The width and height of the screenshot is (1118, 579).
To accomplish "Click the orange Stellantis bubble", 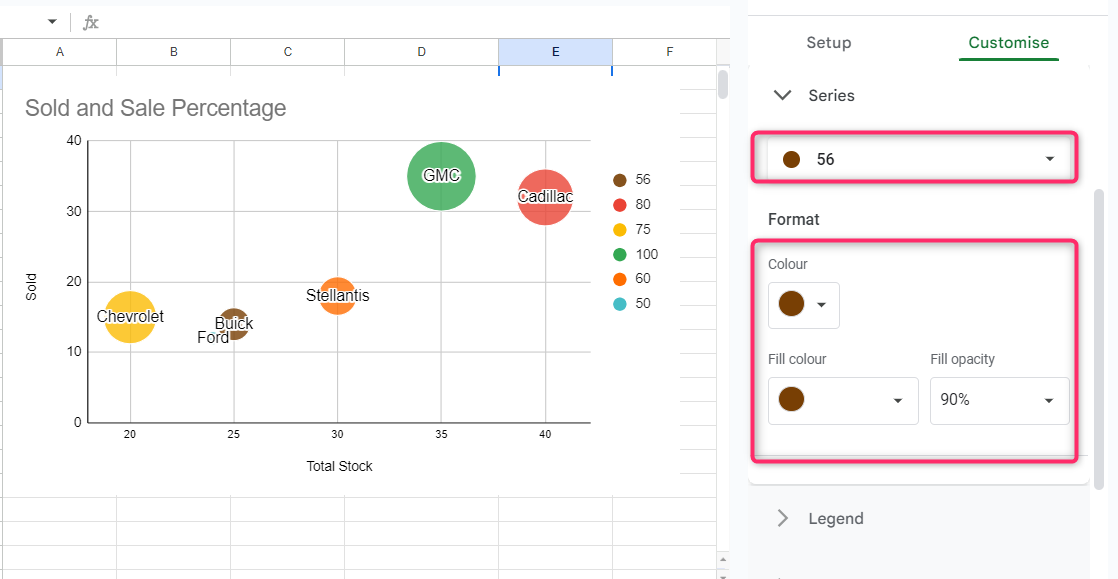I will (x=338, y=295).
